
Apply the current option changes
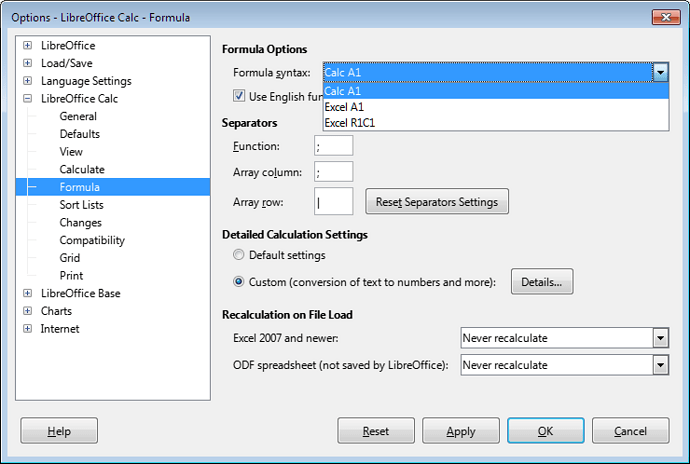pyautogui.click(x=461, y=431)
